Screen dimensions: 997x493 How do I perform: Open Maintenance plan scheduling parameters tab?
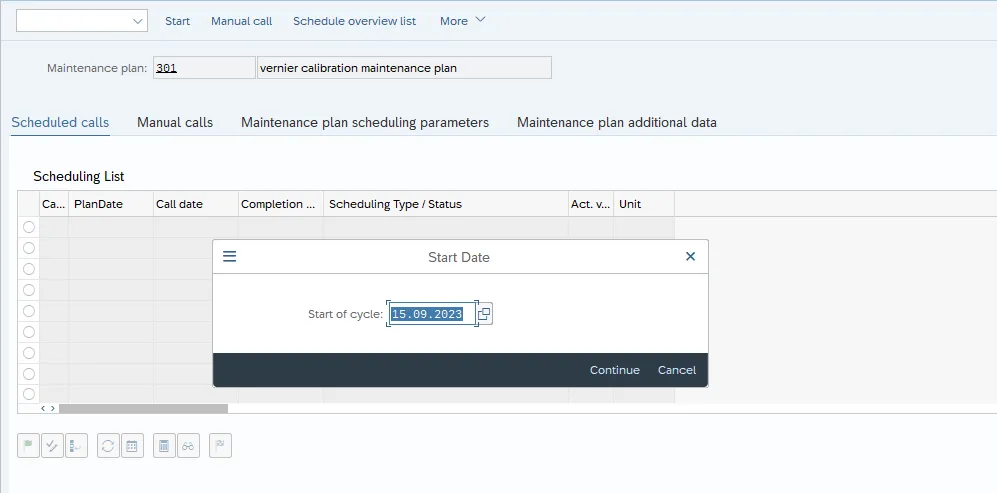pyautogui.click(x=365, y=123)
